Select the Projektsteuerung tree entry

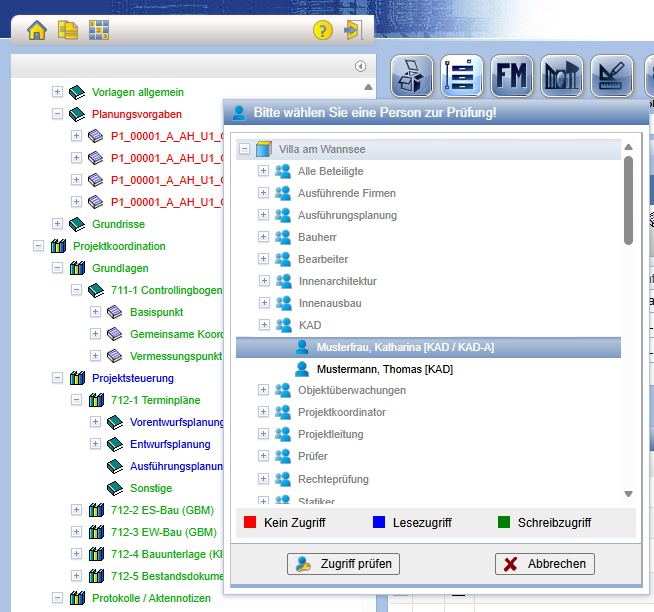[x=133, y=378]
